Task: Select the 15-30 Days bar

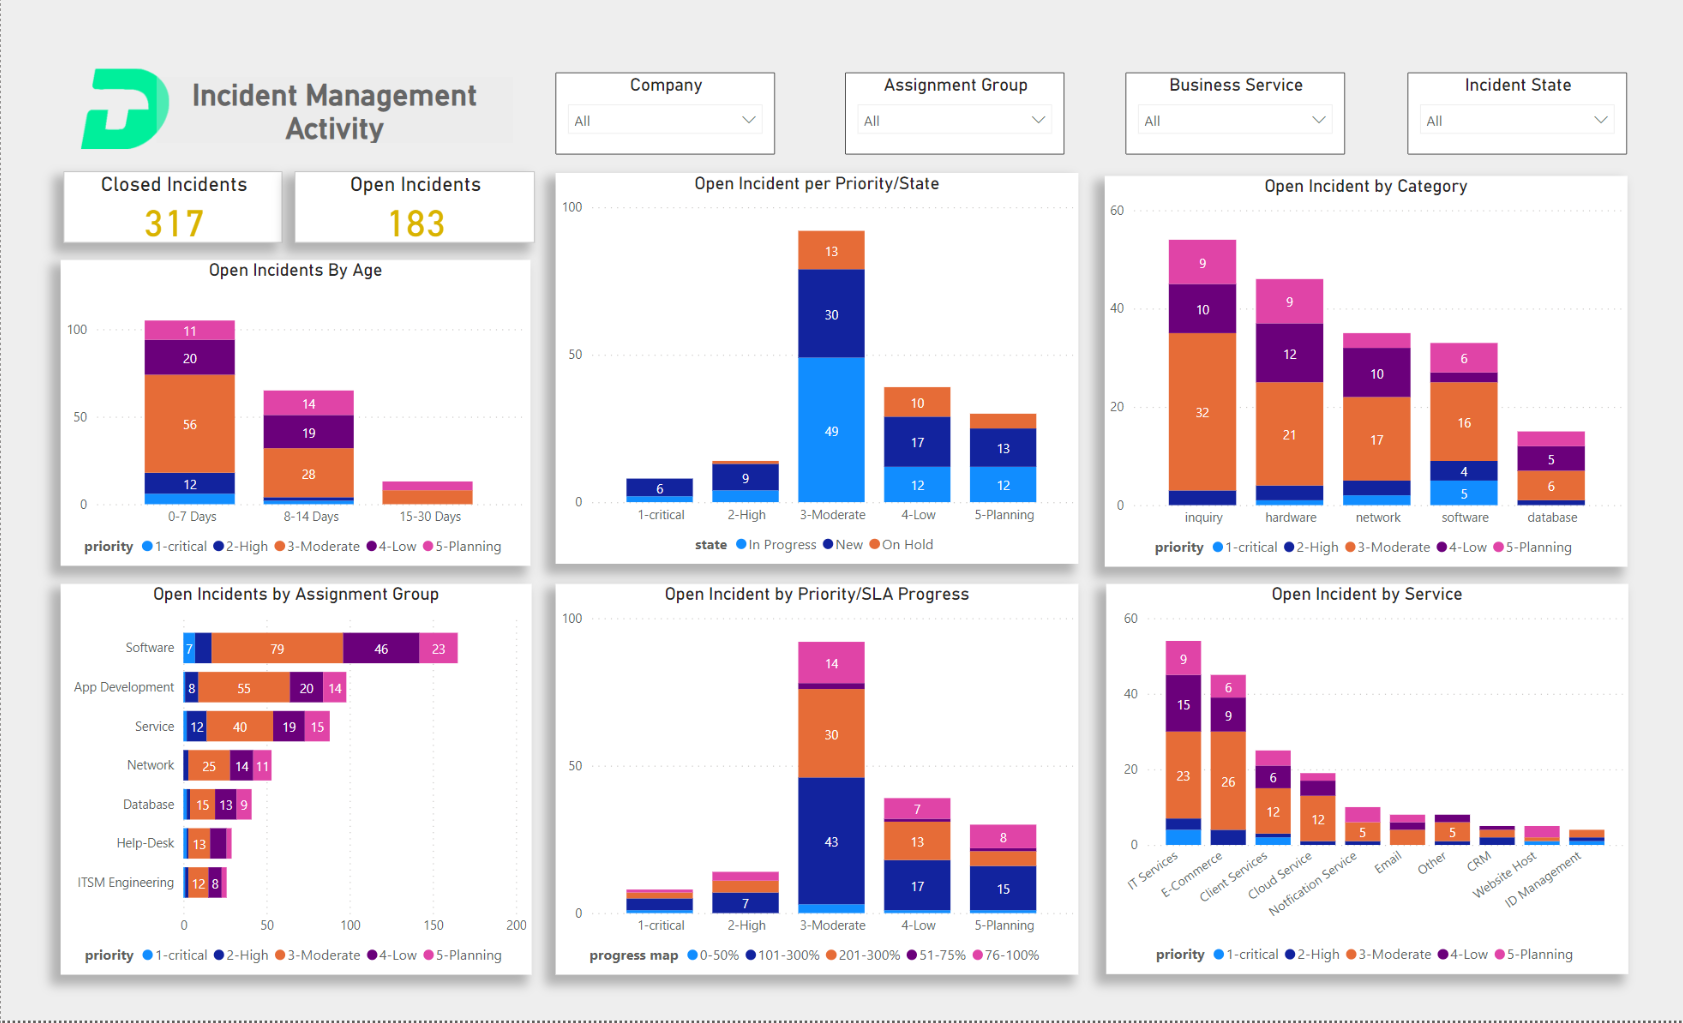Action: point(427,493)
